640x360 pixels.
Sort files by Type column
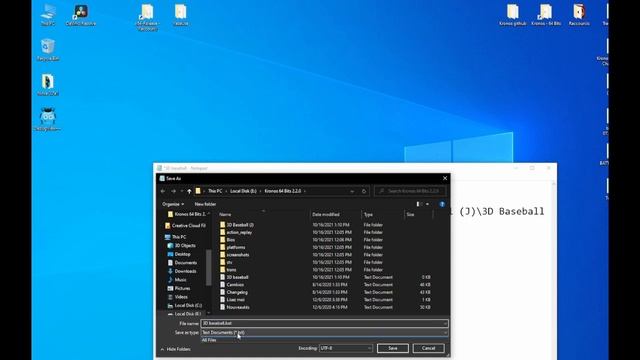[369, 215]
